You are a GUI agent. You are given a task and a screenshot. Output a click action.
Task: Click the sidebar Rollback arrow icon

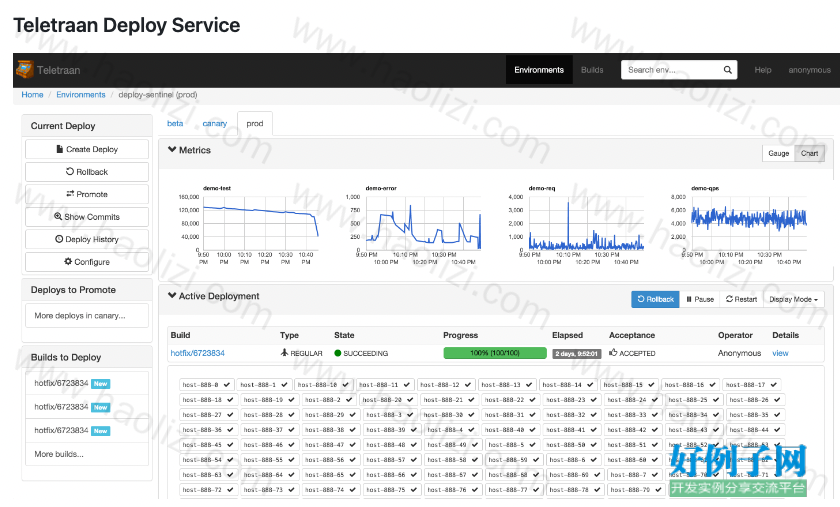(70, 172)
